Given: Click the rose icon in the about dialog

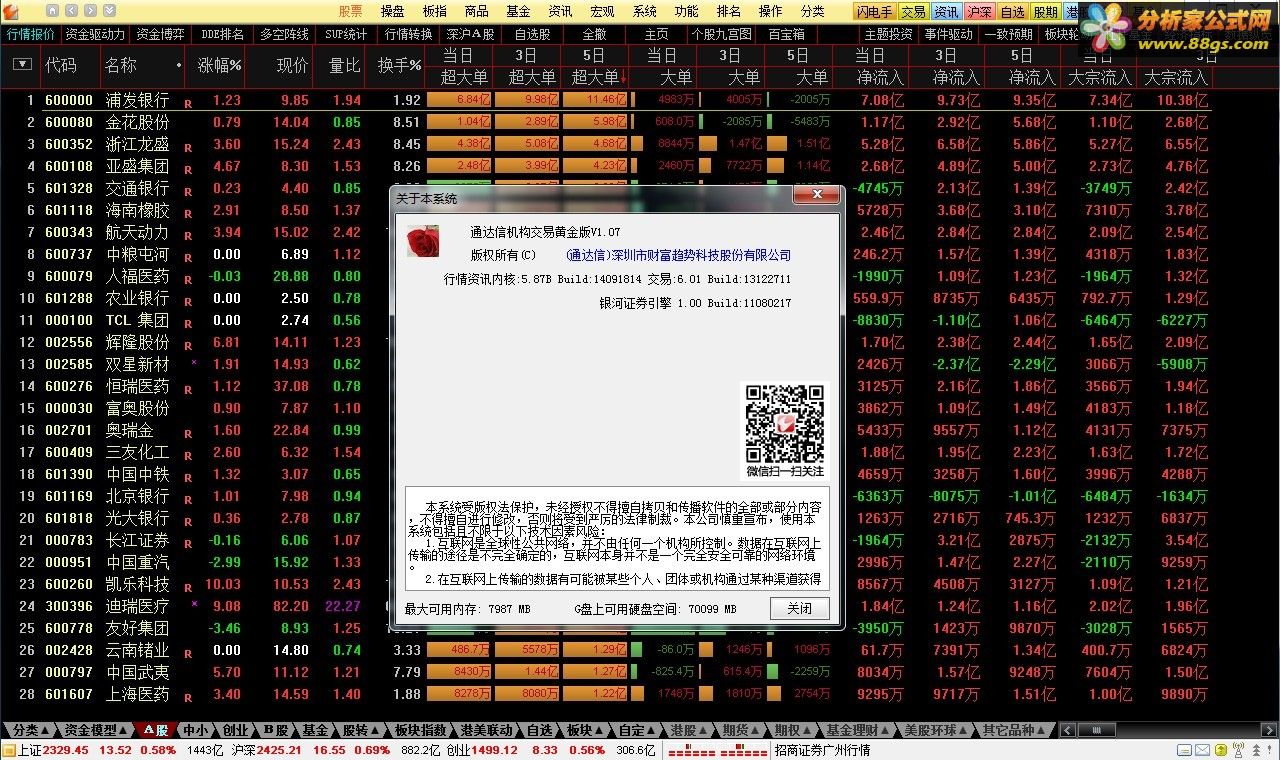Looking at the screenshot, I should [423, 241].
